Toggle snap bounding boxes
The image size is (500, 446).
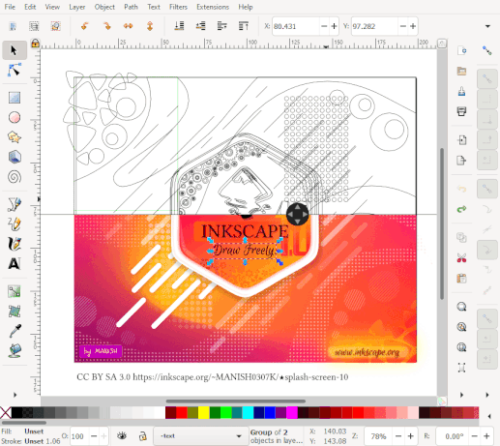coord(487,79)
